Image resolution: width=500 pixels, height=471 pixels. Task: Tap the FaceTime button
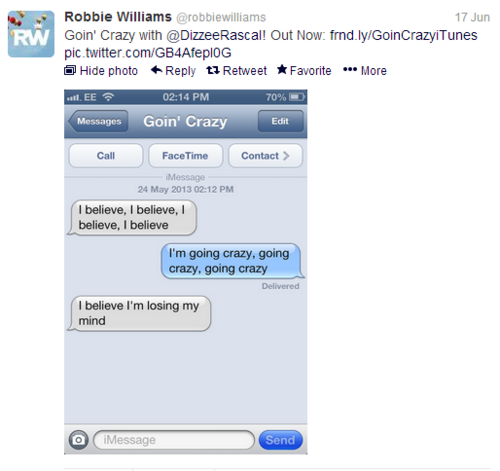[185, 156]
